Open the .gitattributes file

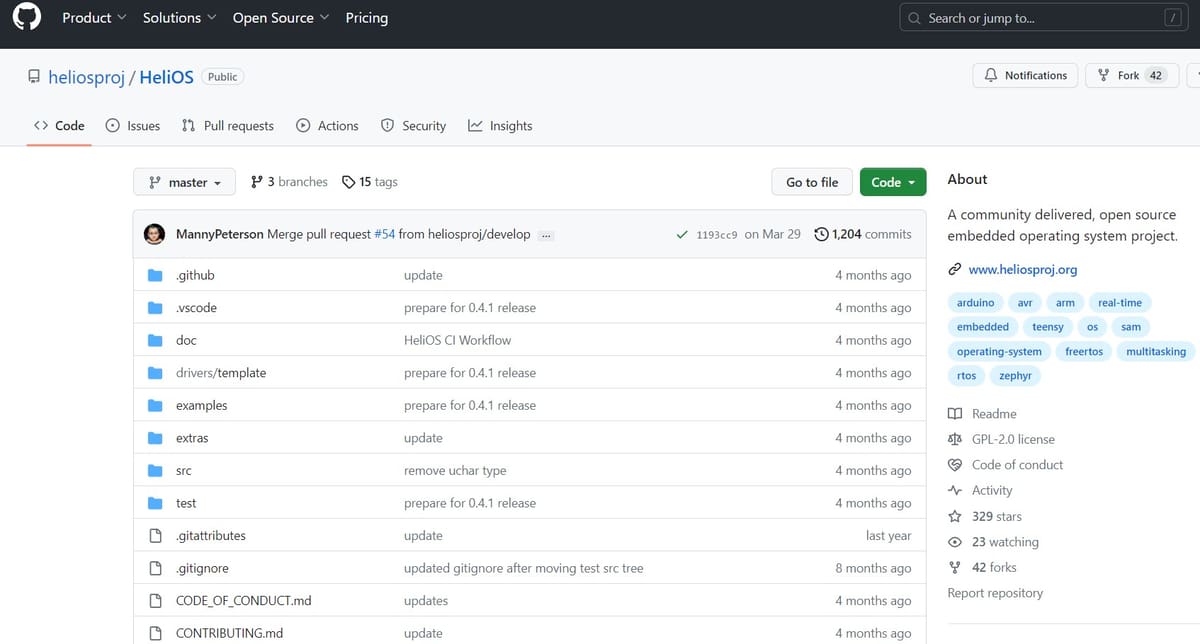[x=210, y=536]
